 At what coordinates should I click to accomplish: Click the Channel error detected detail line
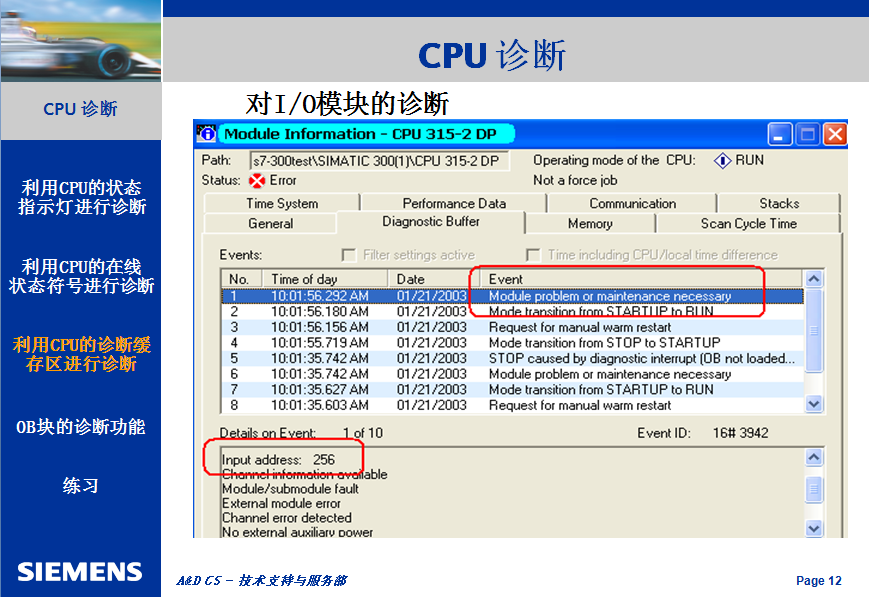(287, 518)
